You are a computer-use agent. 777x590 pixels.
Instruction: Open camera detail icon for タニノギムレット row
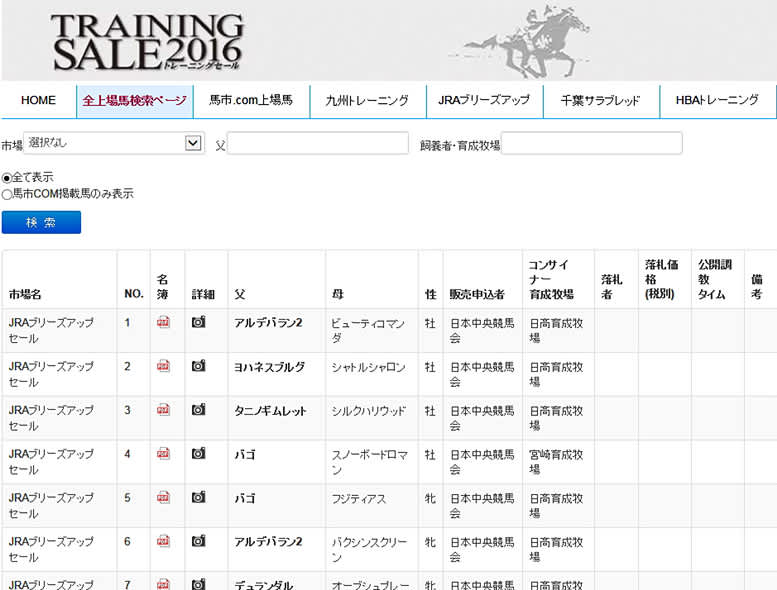(x=199, y=409)
